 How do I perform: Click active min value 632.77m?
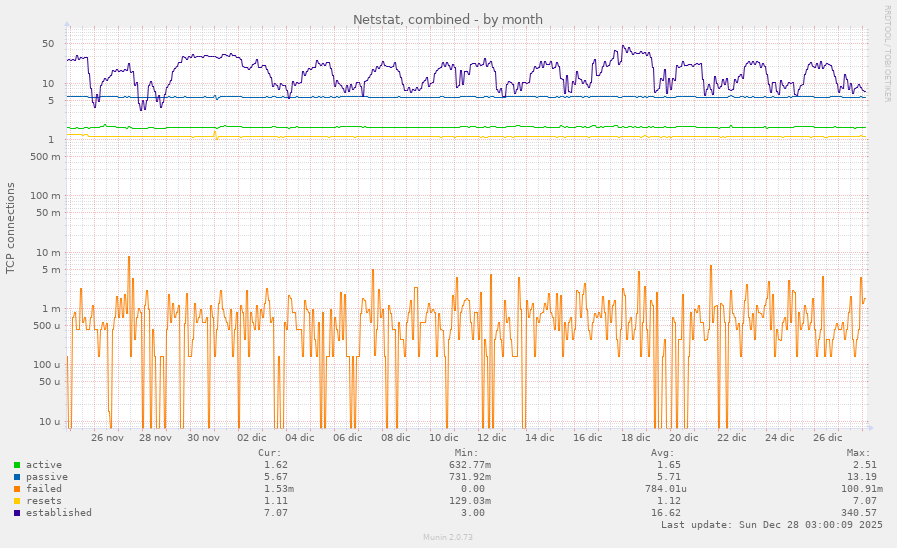470,465
